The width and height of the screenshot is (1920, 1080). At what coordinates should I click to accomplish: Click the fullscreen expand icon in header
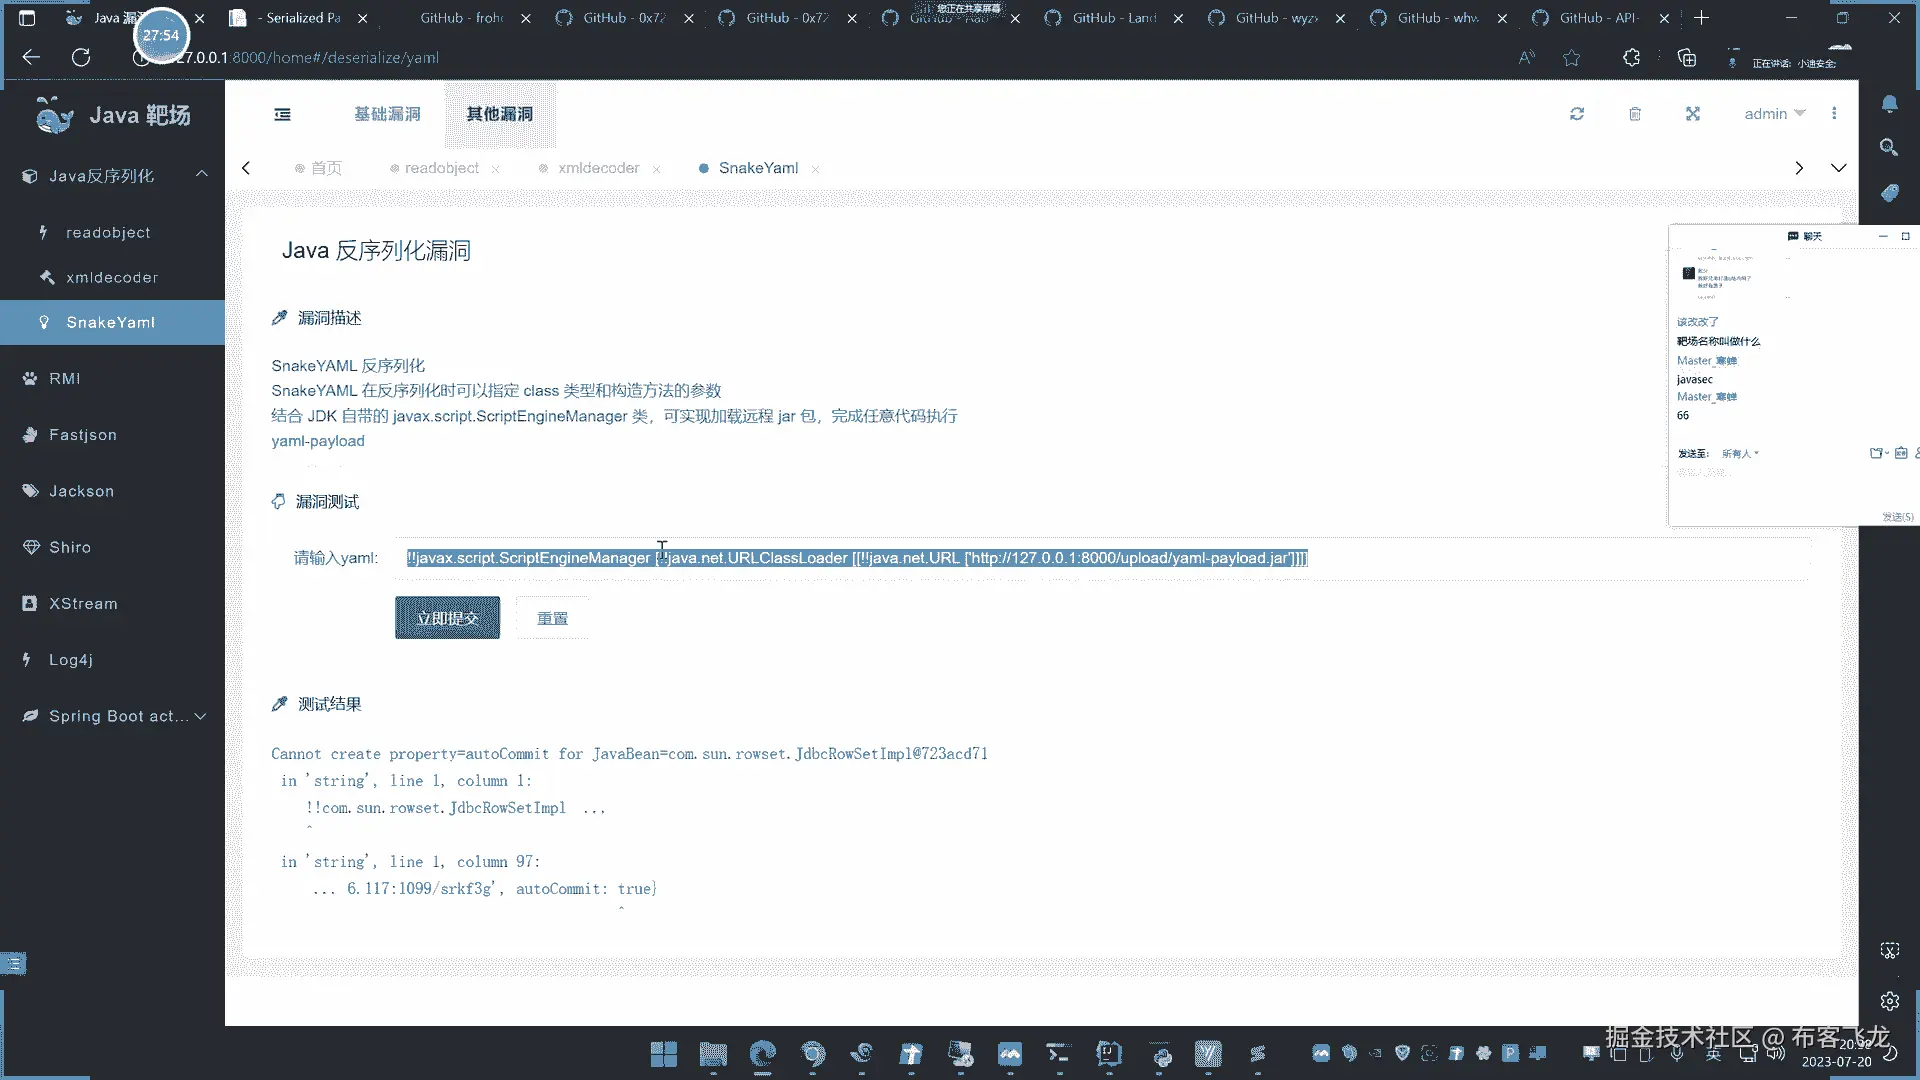pos(1693,114)
